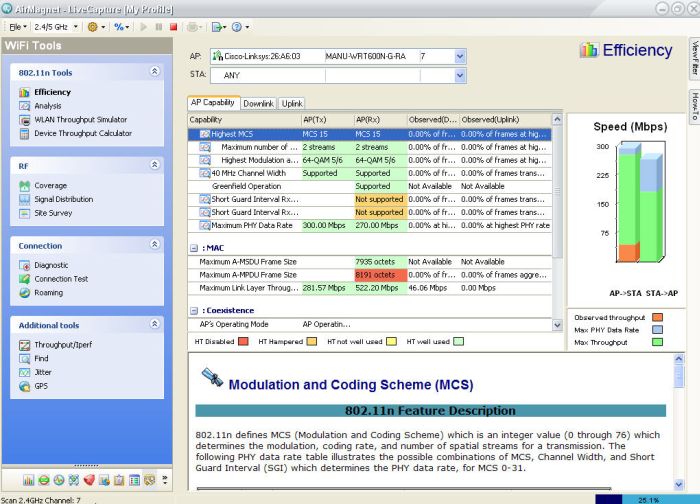Collapse the RF section
Viewport: 700px width, 504px height.
(x=154, y=165)
